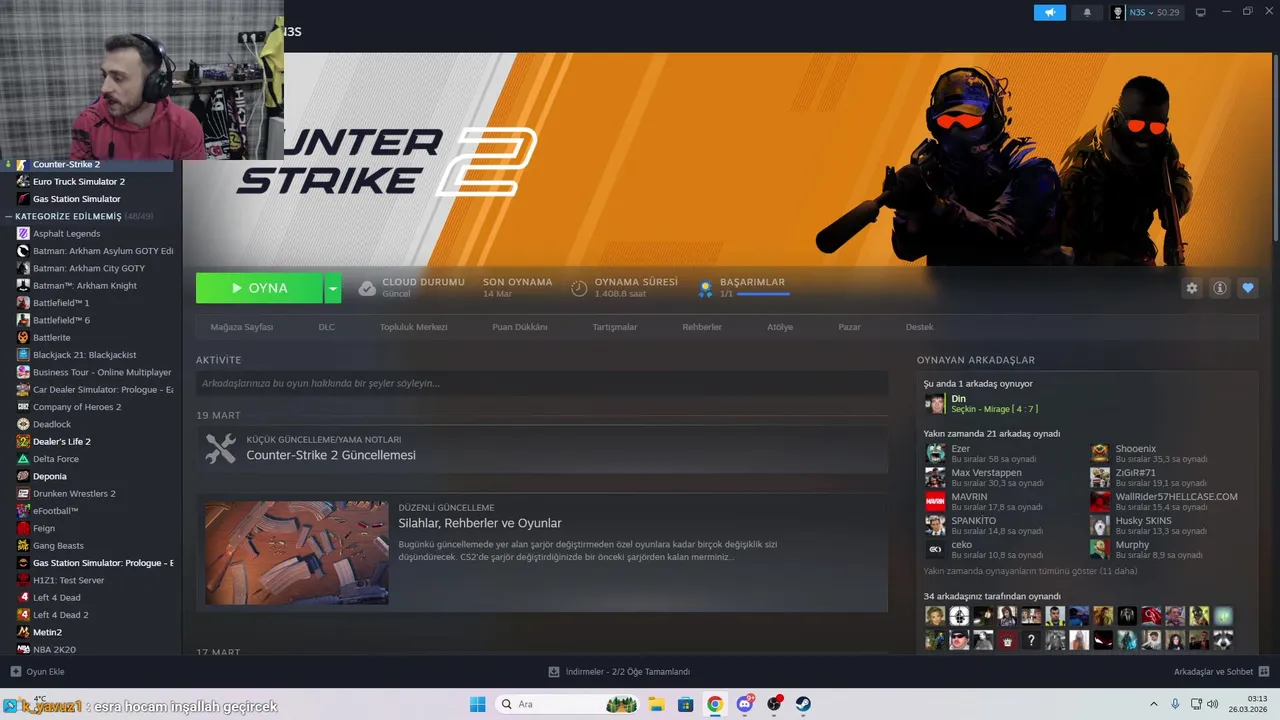
Task: Select Business Tour - Online Multiplayer
Action: (x=102, y=372)
